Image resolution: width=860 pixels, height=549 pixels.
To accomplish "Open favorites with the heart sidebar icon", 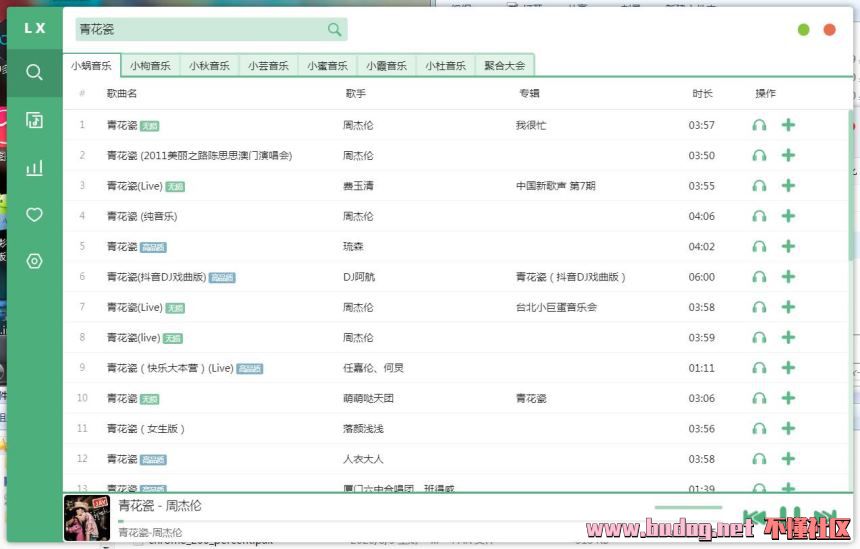I will pos(34,214).
